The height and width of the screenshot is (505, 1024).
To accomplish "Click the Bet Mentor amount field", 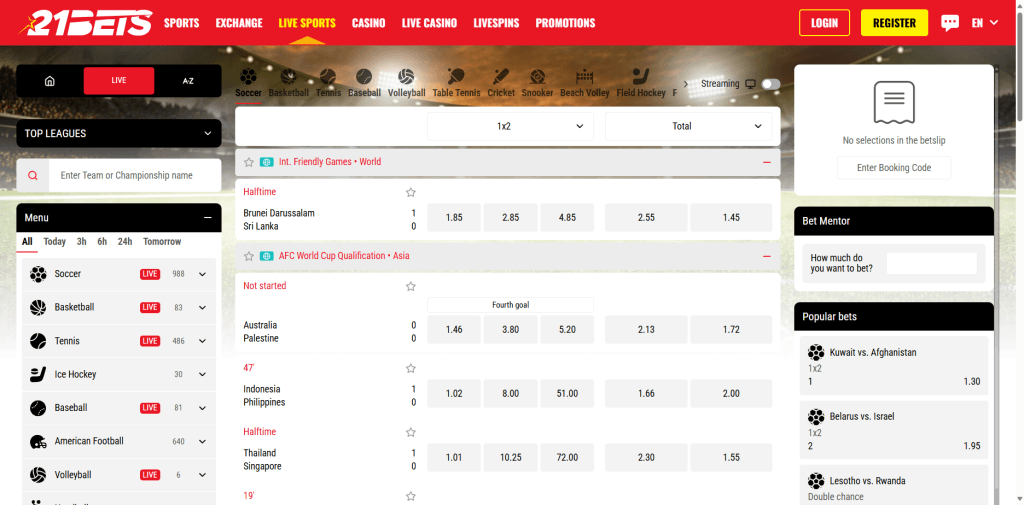I will (x=932, y=263).
